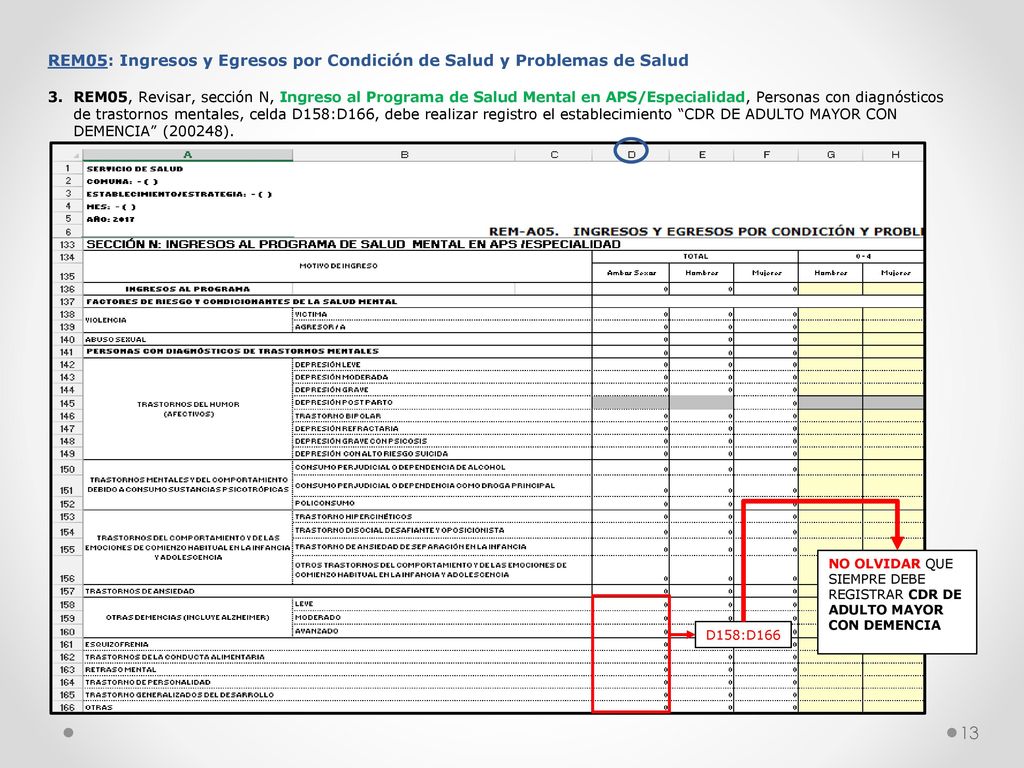Screen dimensions: 1024x768
Task: Click the 'TRASTORNO BIPOLAR' cell
Action: pyautogui.click(x=442, y=415)
